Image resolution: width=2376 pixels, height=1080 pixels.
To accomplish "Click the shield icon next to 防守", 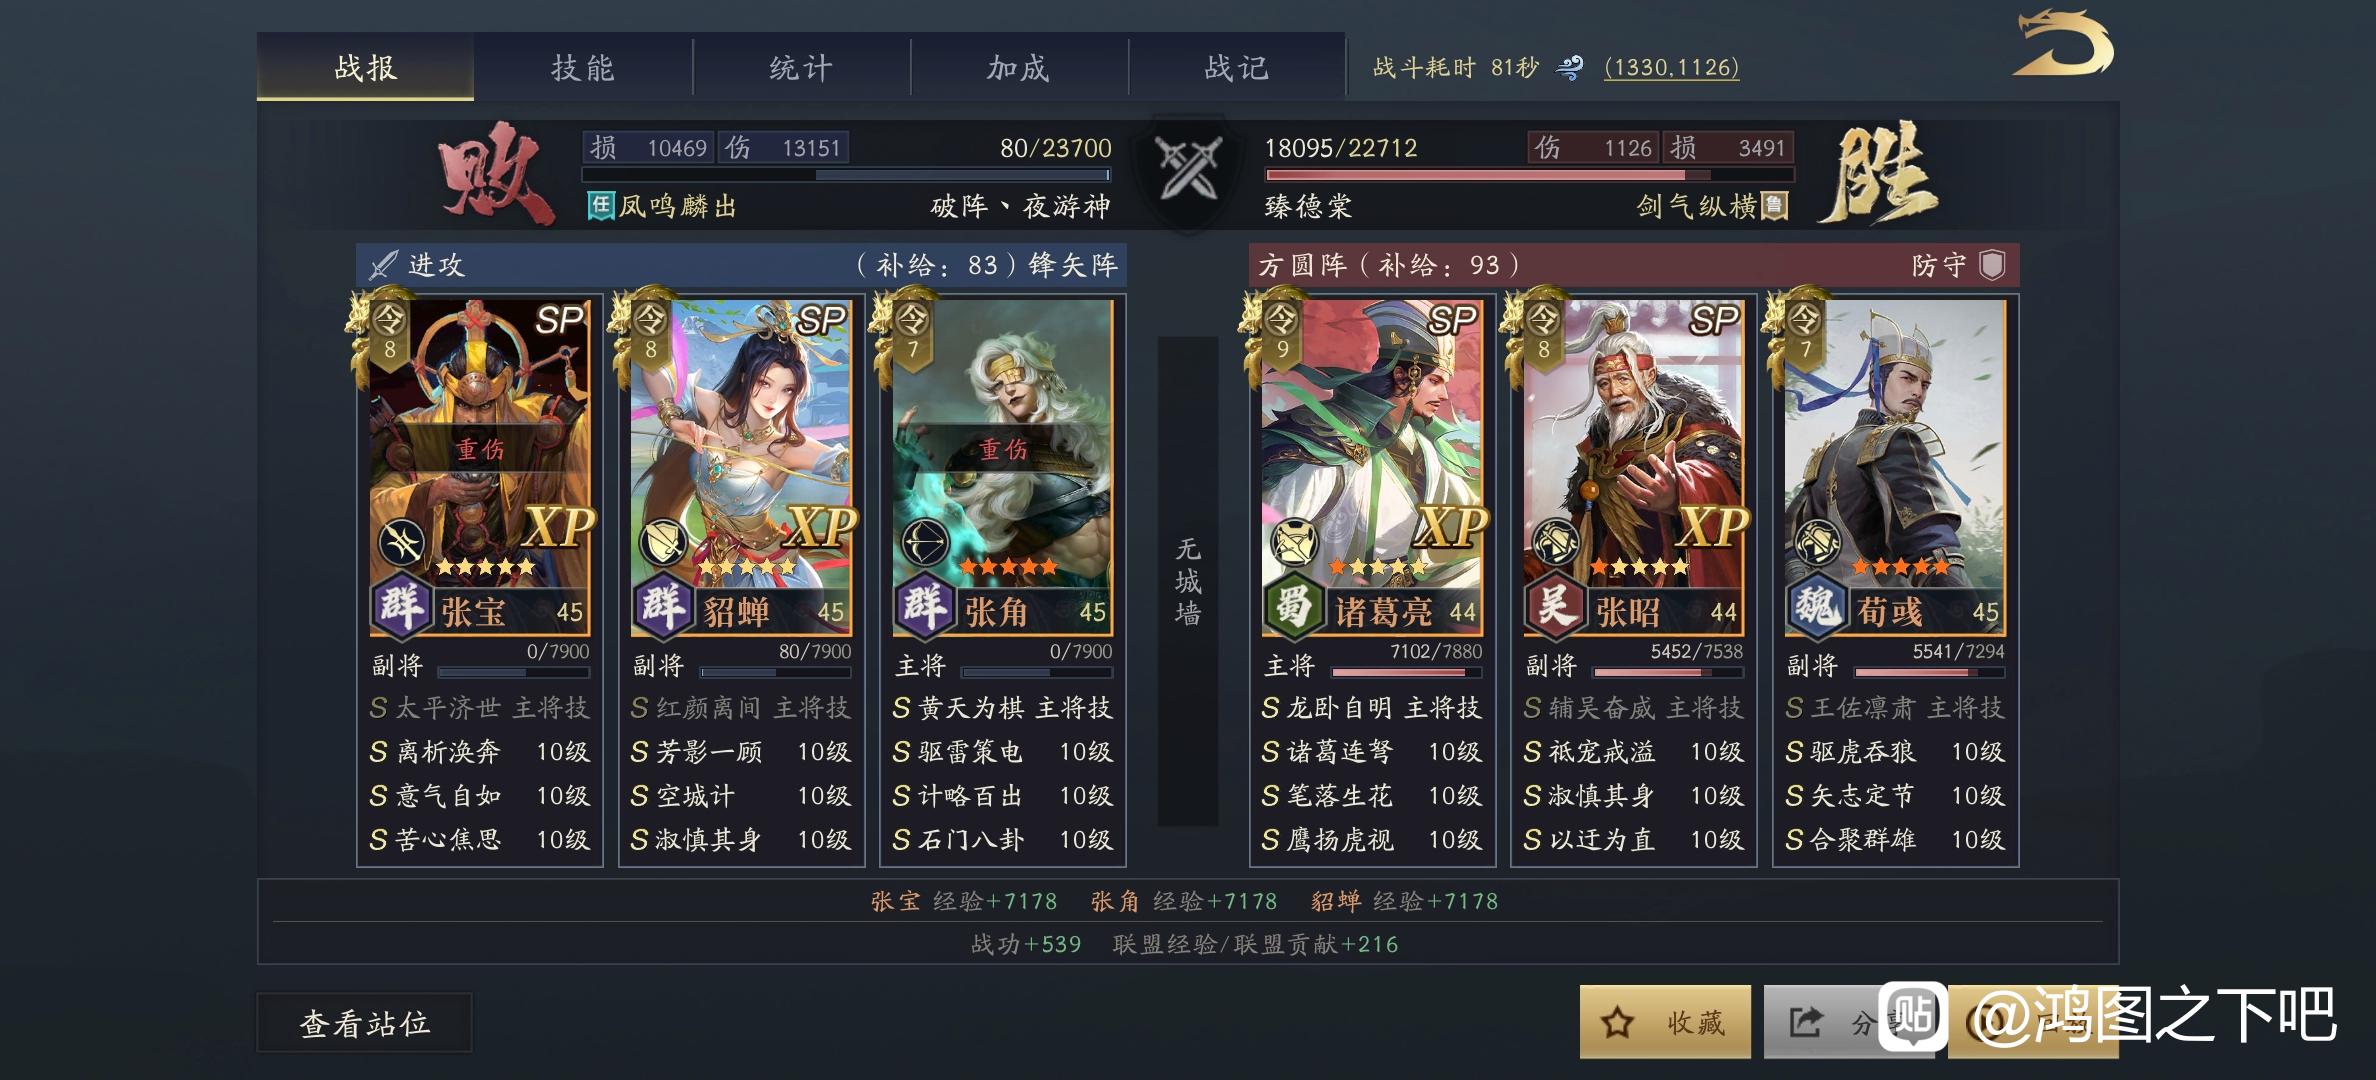I will 1992,265.
